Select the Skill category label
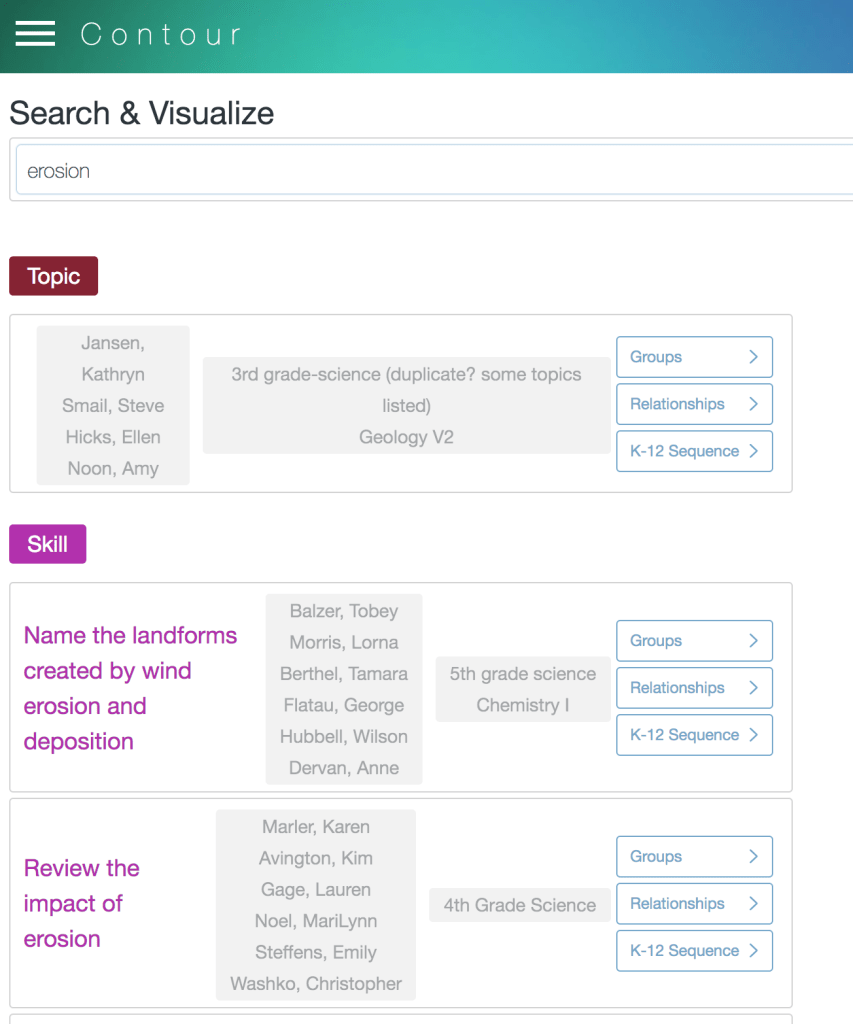Viewport: 853px width, 1024px height. coord(48,544)
